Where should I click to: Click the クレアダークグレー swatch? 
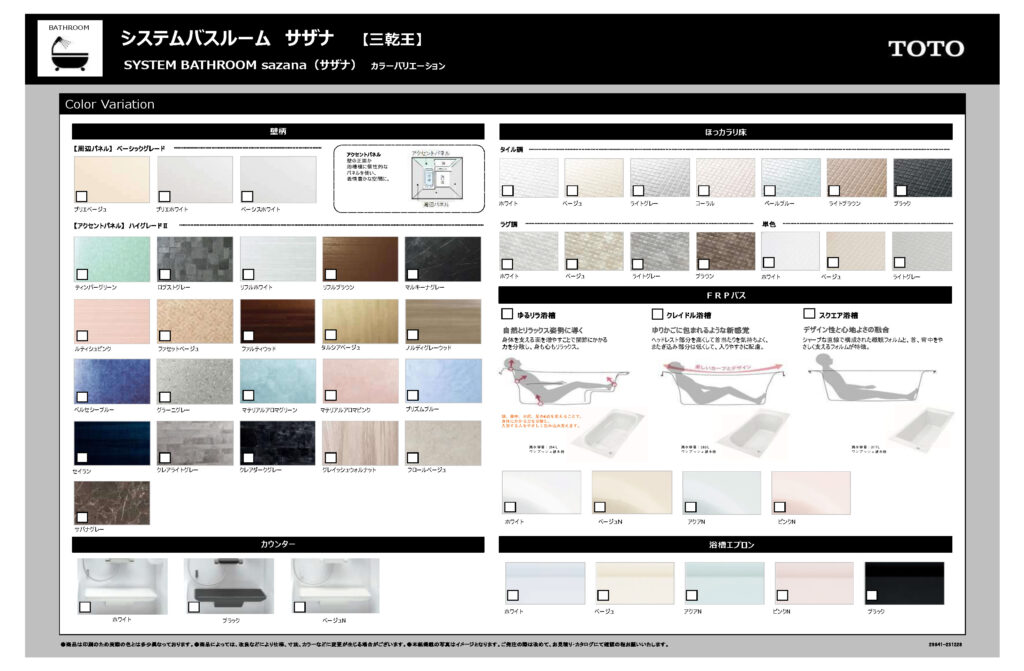click(278, 443)
